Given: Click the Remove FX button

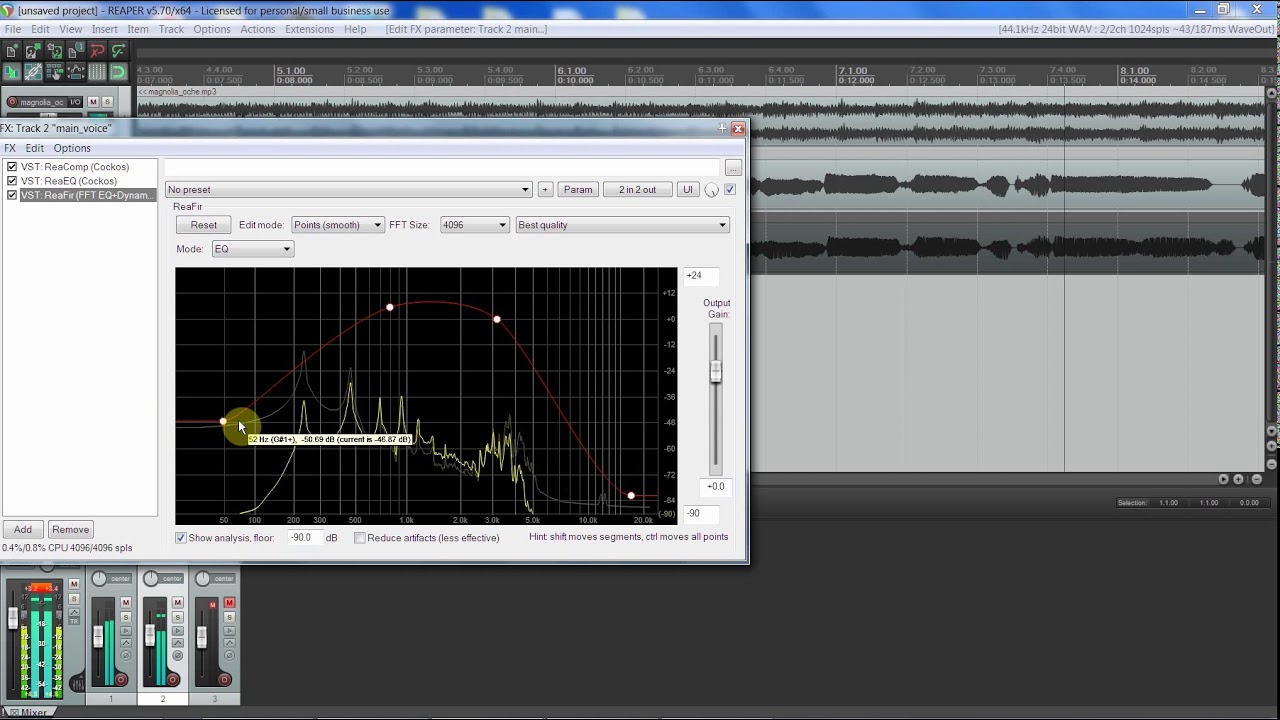Looking at the screenshot, I should tap(70, 530).
